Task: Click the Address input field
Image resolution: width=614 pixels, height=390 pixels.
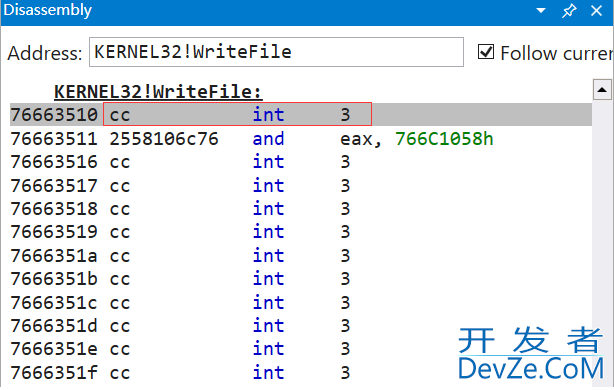Action: tap(276, 52)
